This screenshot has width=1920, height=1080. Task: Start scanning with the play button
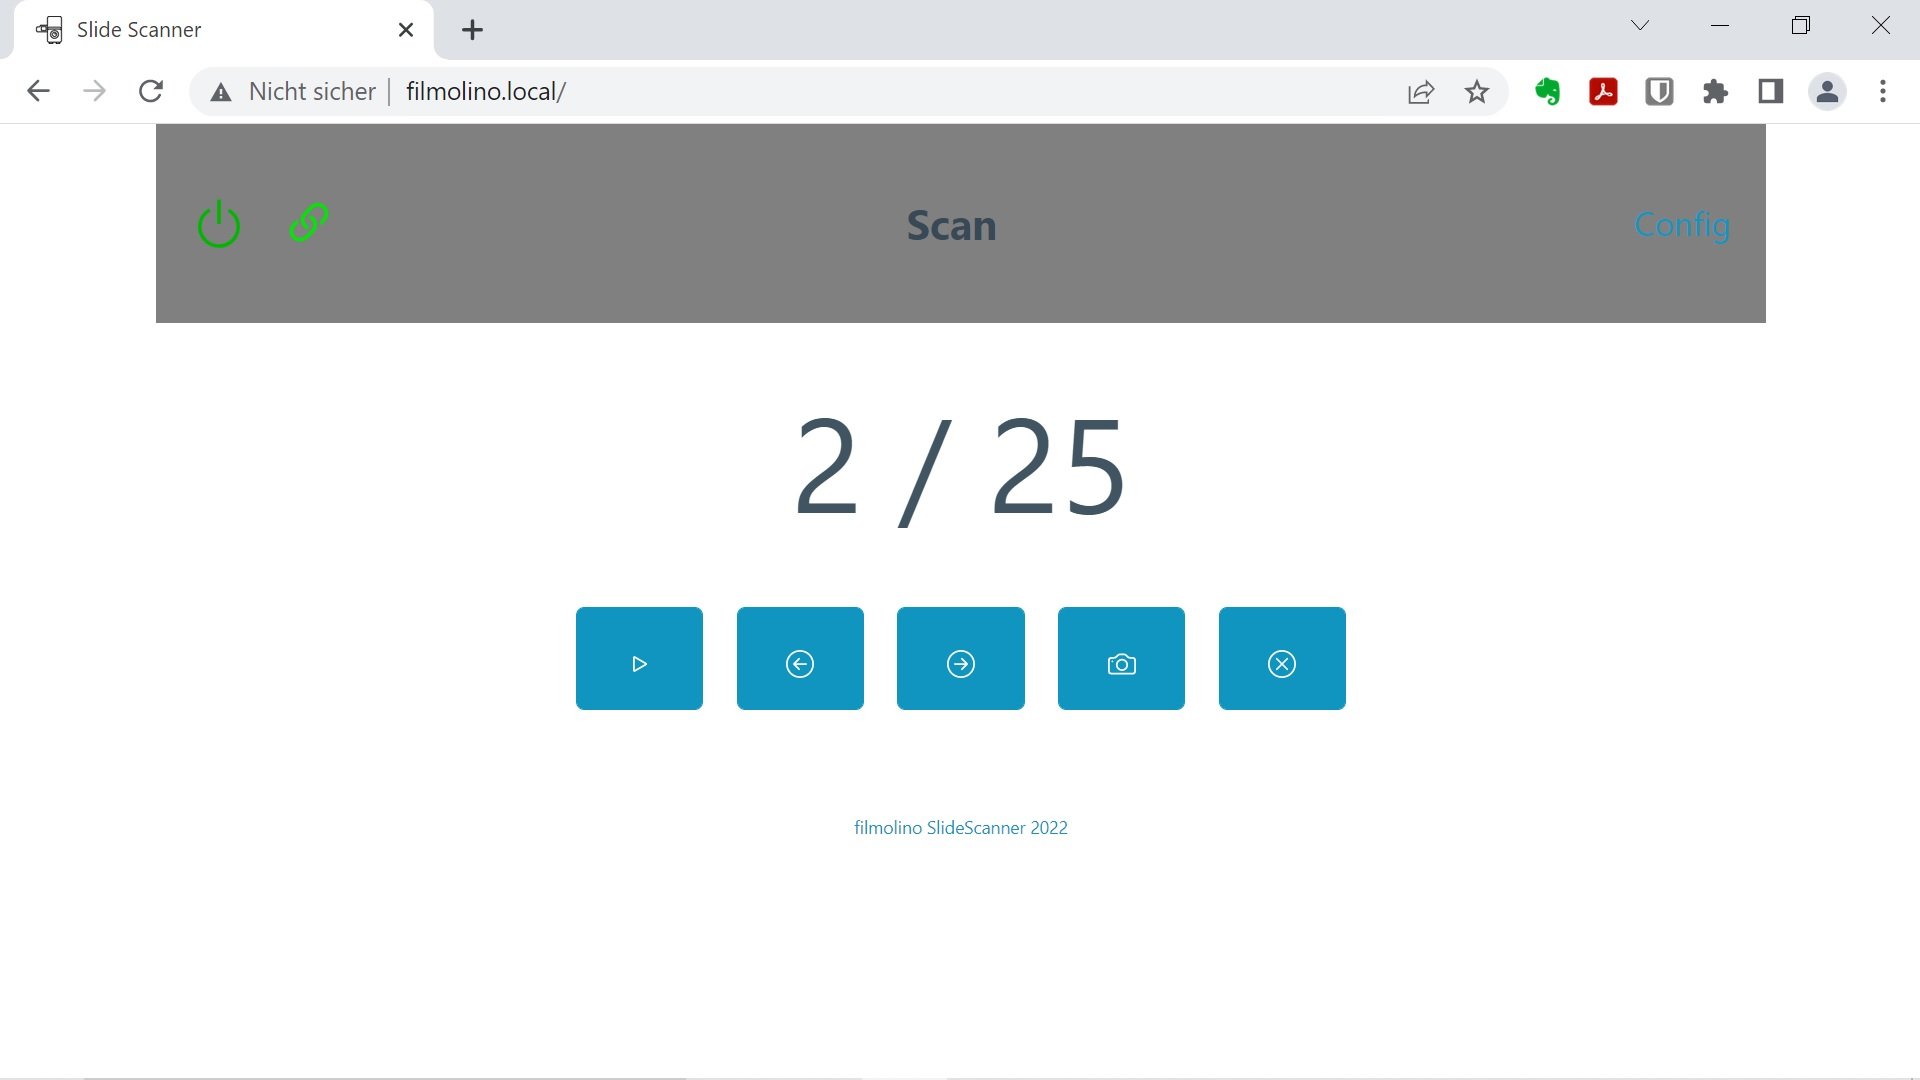point(639,658)
